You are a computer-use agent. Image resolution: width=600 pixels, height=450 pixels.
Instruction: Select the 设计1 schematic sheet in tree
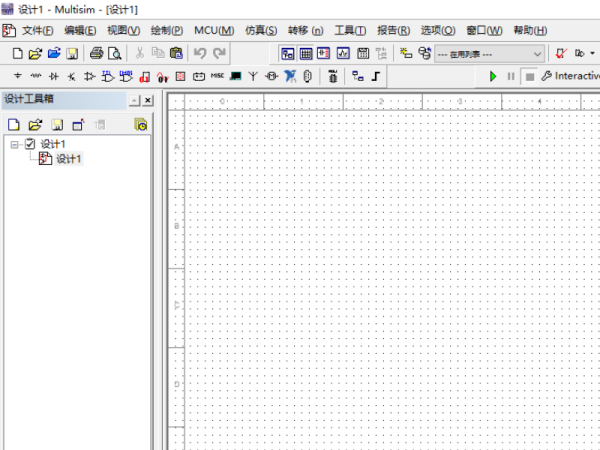[x=68, y=159]
